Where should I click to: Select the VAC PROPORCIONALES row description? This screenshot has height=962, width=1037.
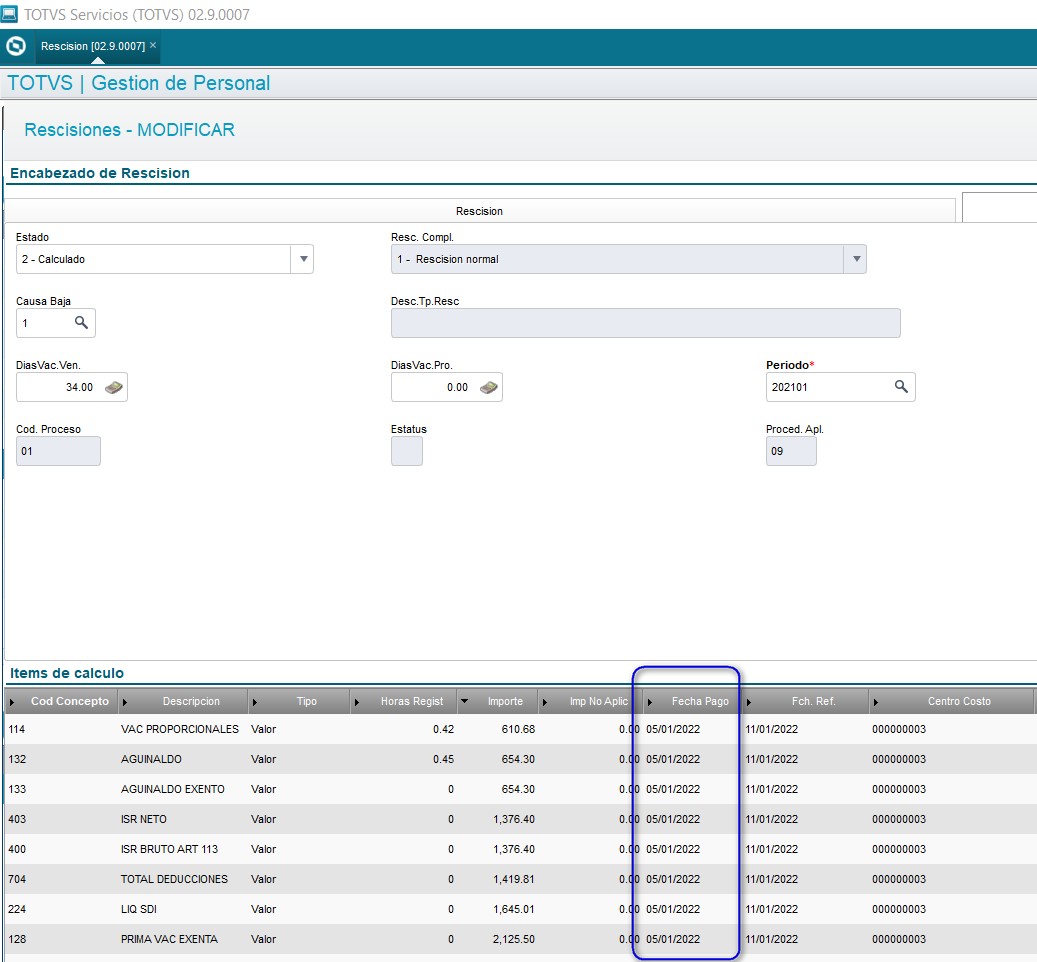[180, 729]
